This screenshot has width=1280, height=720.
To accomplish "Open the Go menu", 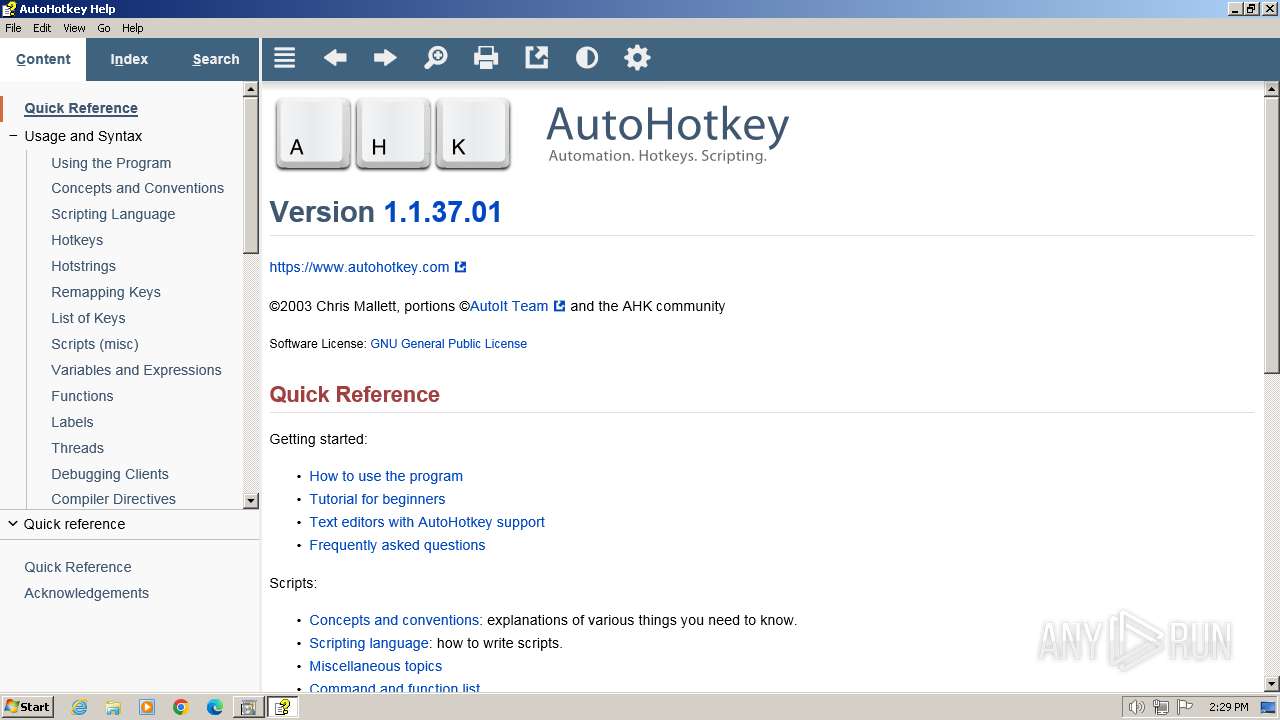I will 104,28.
